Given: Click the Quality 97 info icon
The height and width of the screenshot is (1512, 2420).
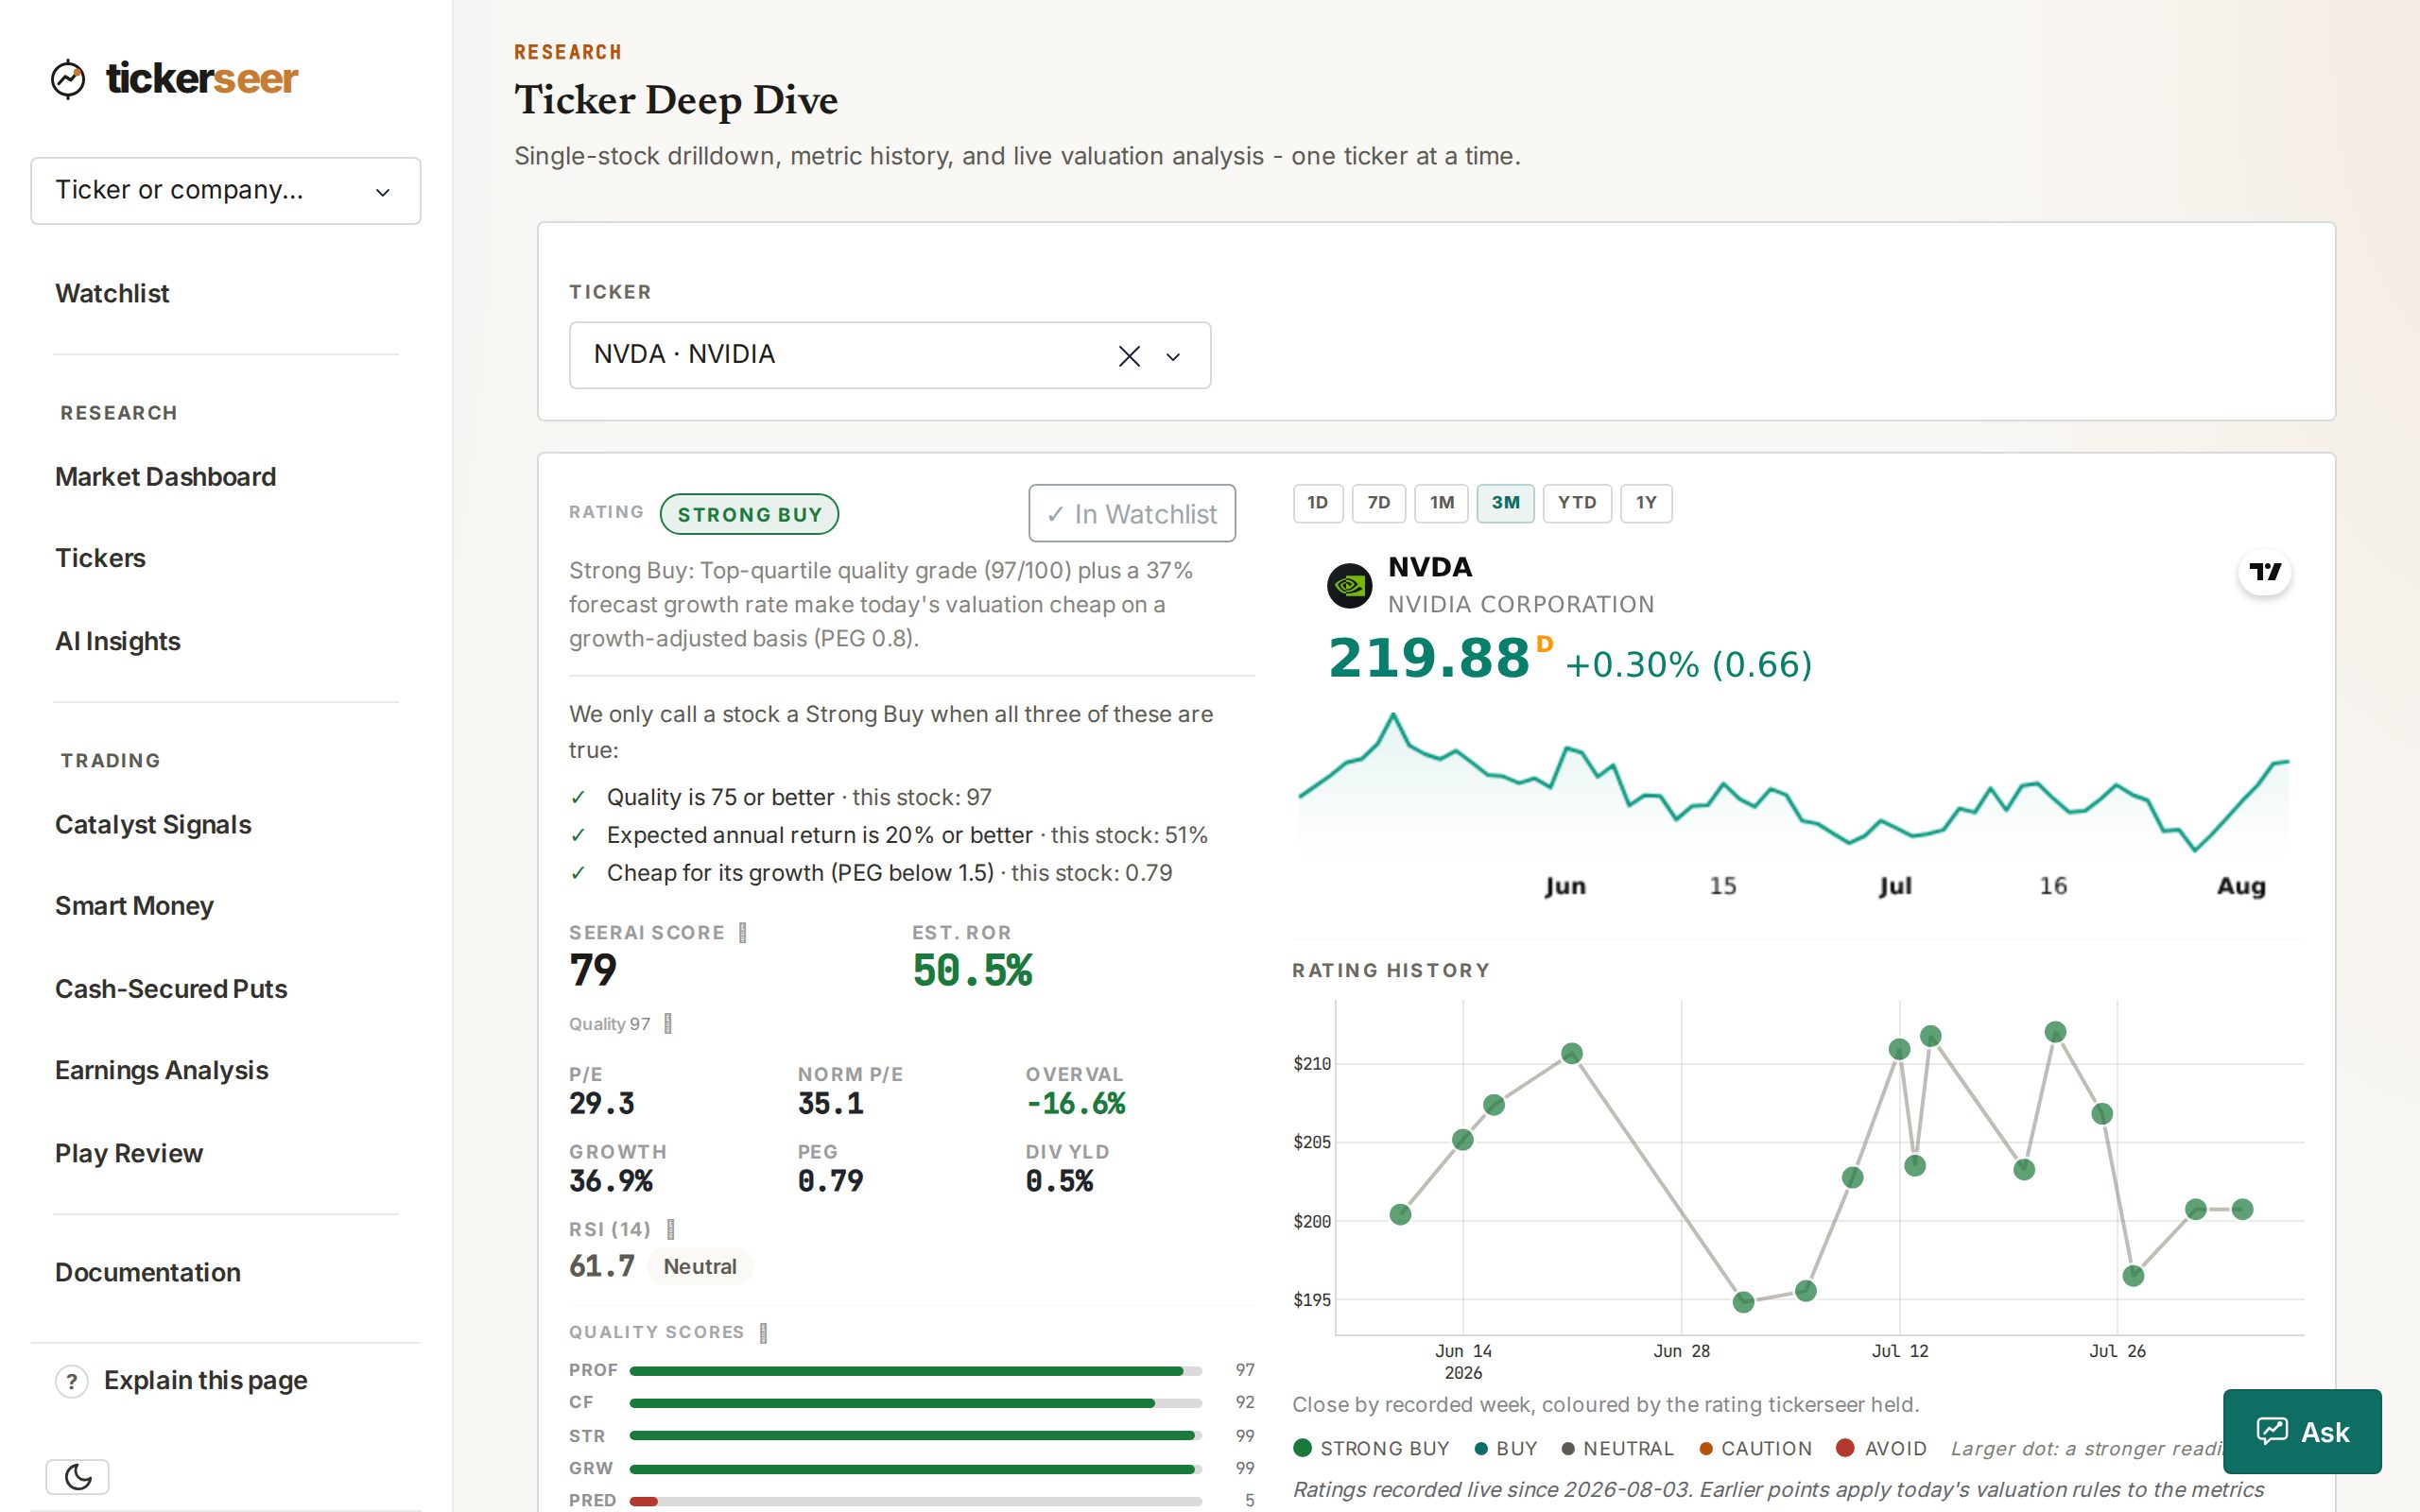Looking at the screenshot, I should click(668, 1024).
